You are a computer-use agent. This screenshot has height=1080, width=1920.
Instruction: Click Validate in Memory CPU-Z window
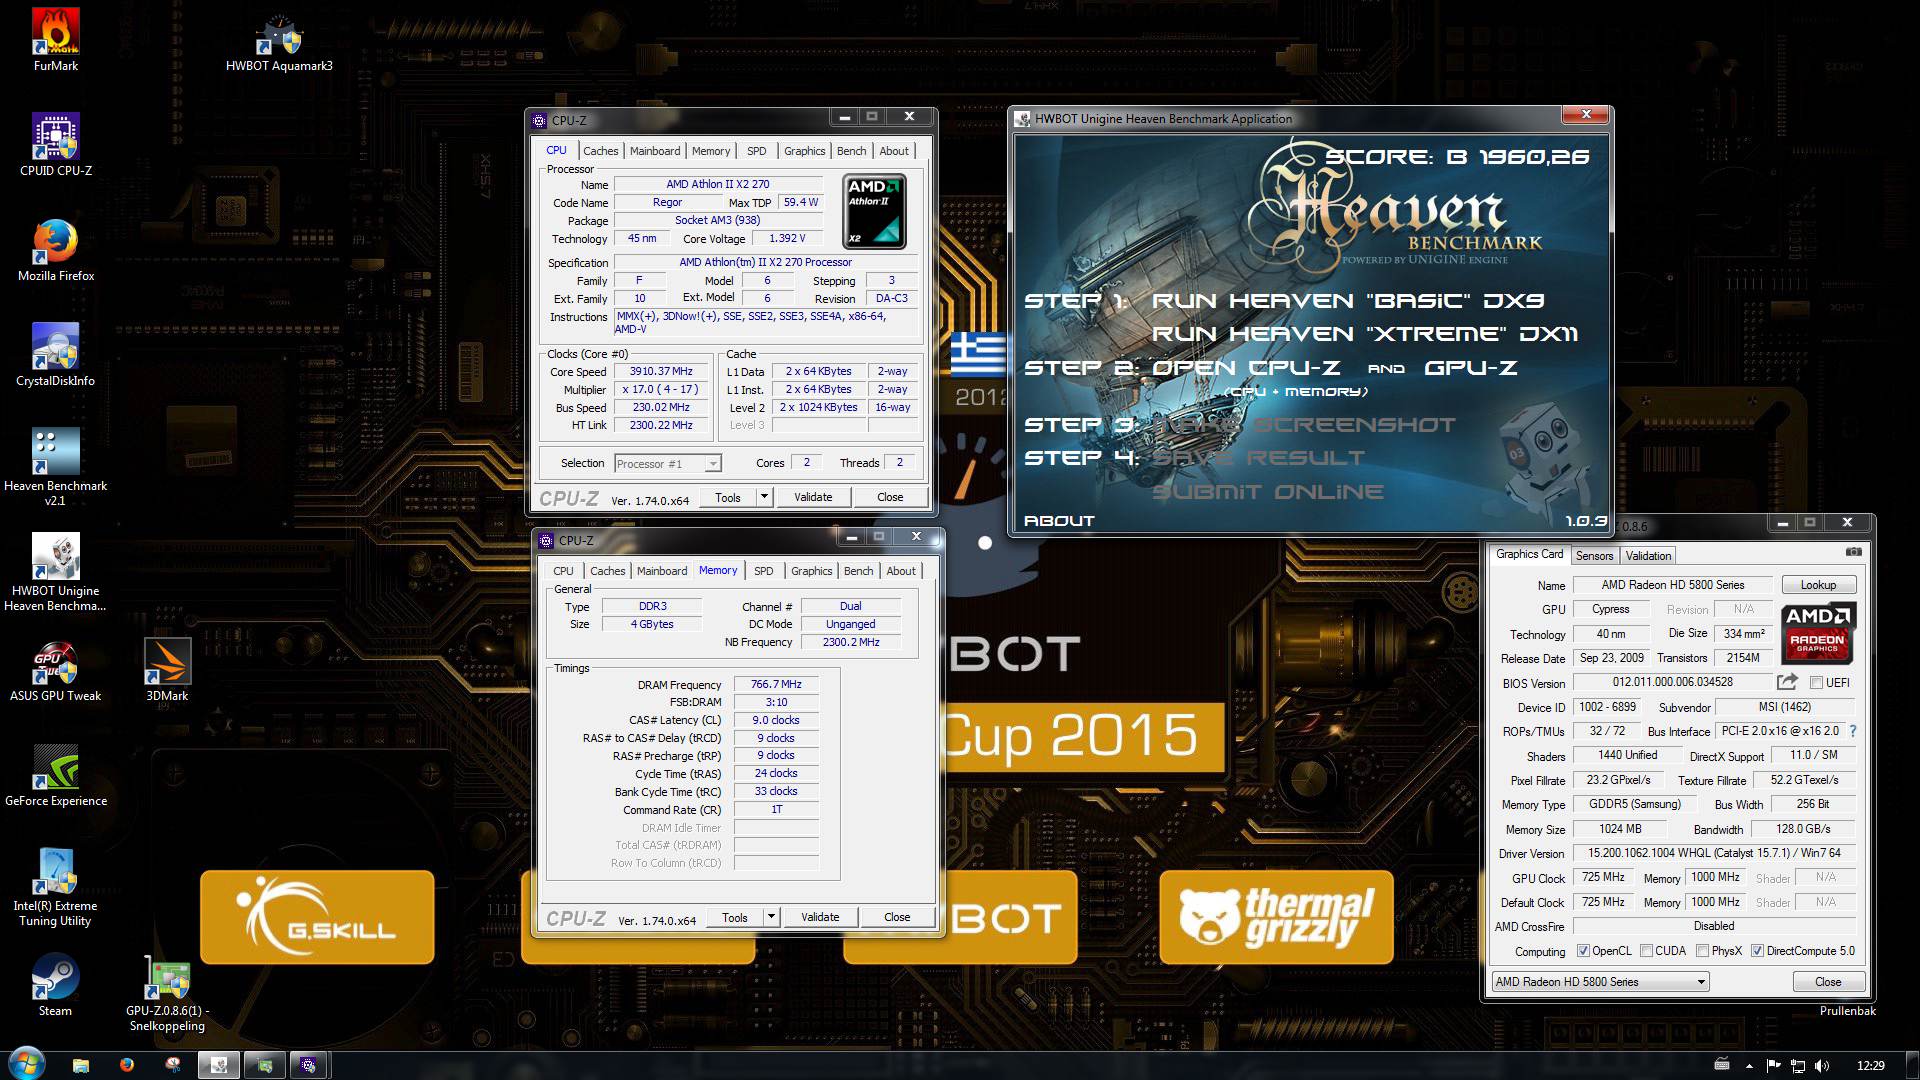coord(820,917)
